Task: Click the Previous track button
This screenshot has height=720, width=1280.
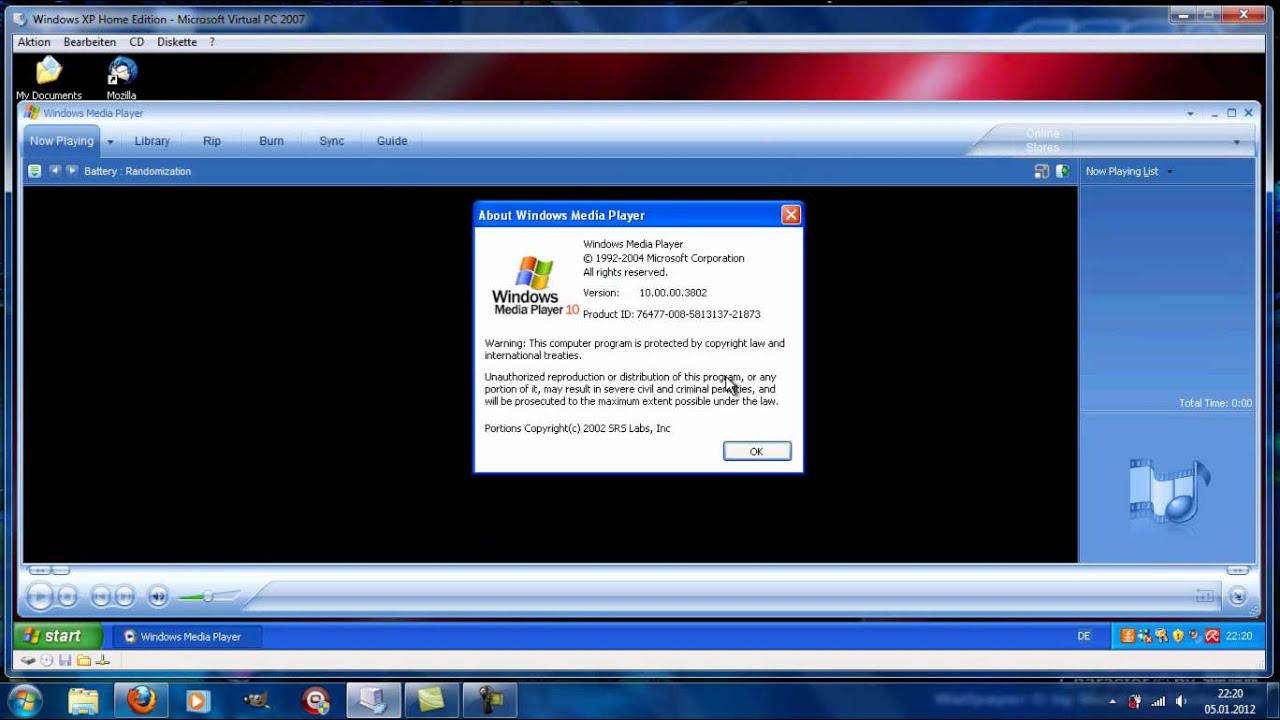Action: [x=100, y=597]
